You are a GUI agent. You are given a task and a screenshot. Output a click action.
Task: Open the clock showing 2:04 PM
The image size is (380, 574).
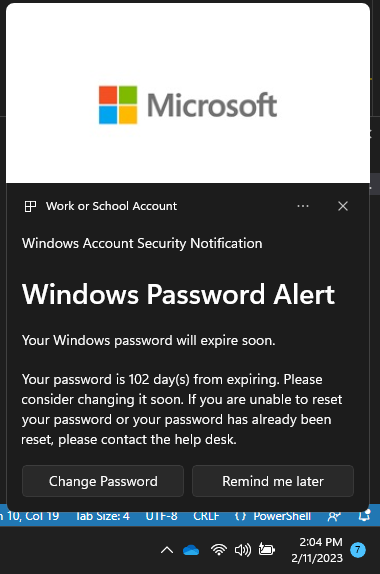317,550
